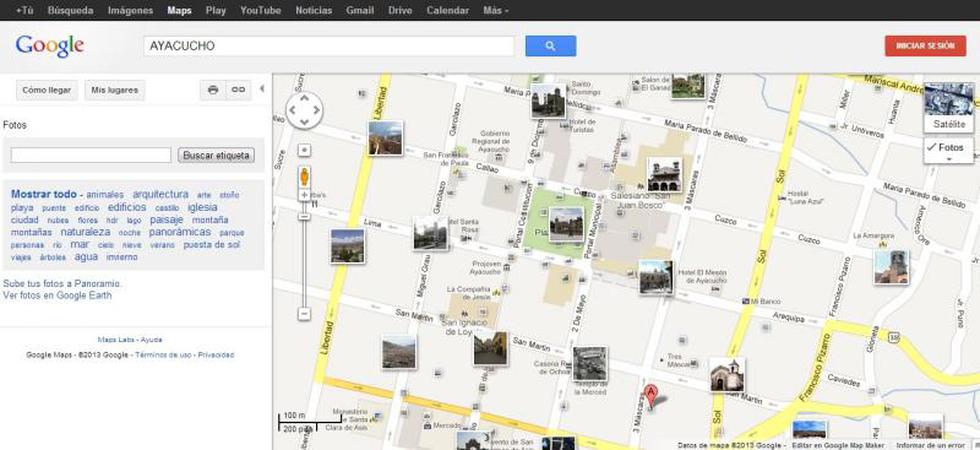The image size is (980, 450).
Task: Click the Route 18 highway shield on the map
Action: (896, 338)
